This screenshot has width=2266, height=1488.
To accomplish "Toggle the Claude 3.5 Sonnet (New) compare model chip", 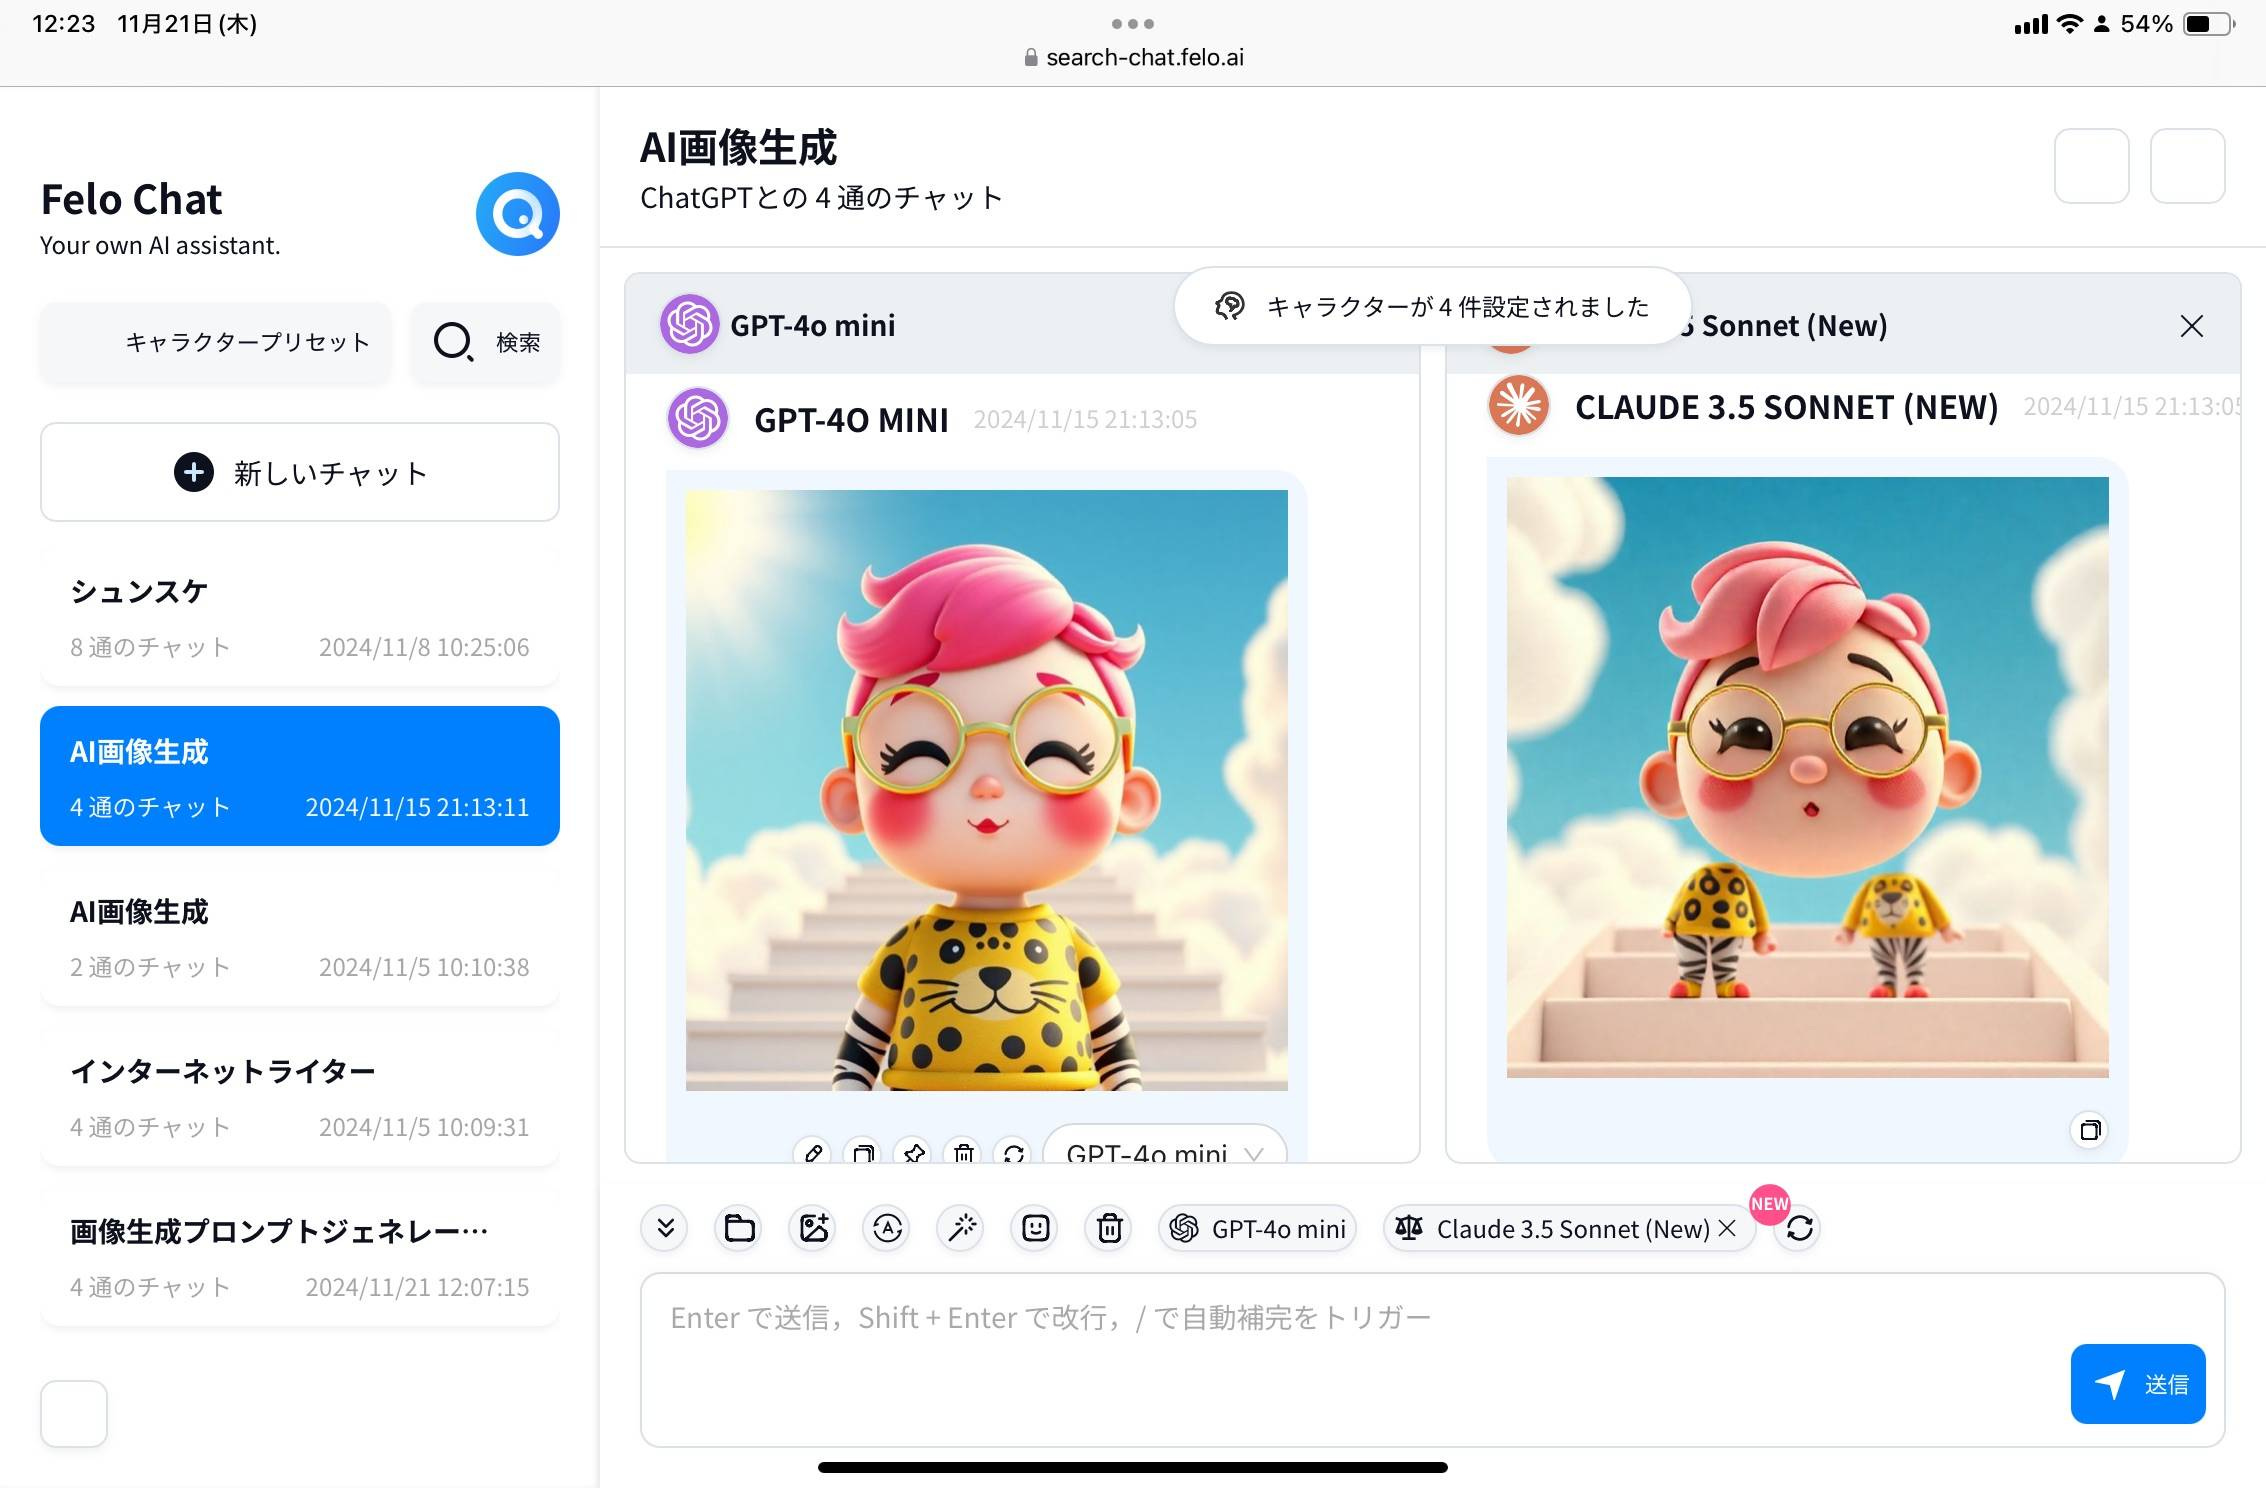I will point(1560,1228).
